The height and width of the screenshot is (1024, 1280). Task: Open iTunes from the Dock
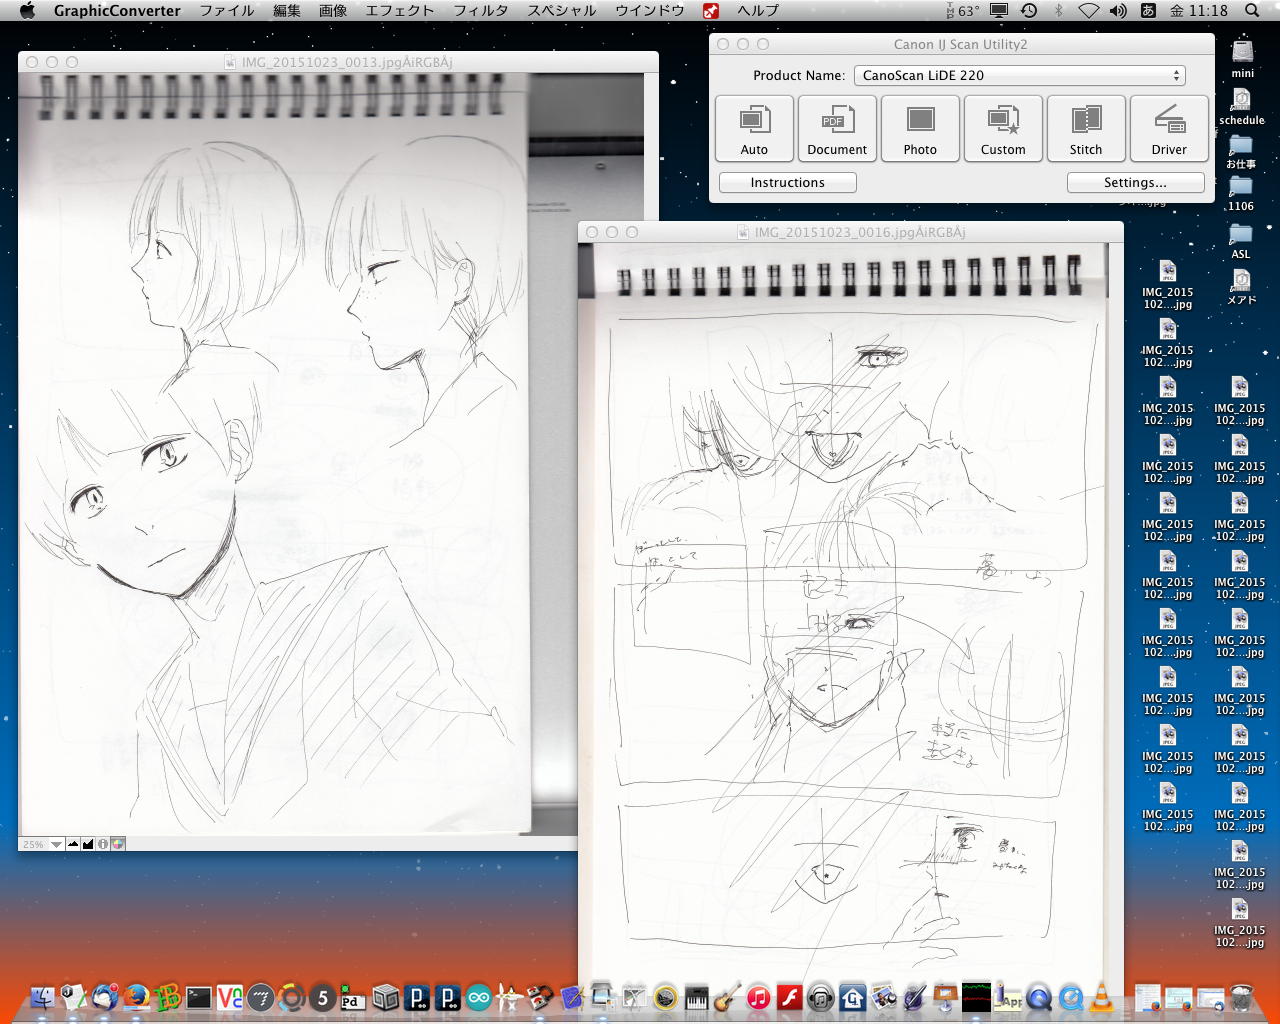click(x=758, y=997)
